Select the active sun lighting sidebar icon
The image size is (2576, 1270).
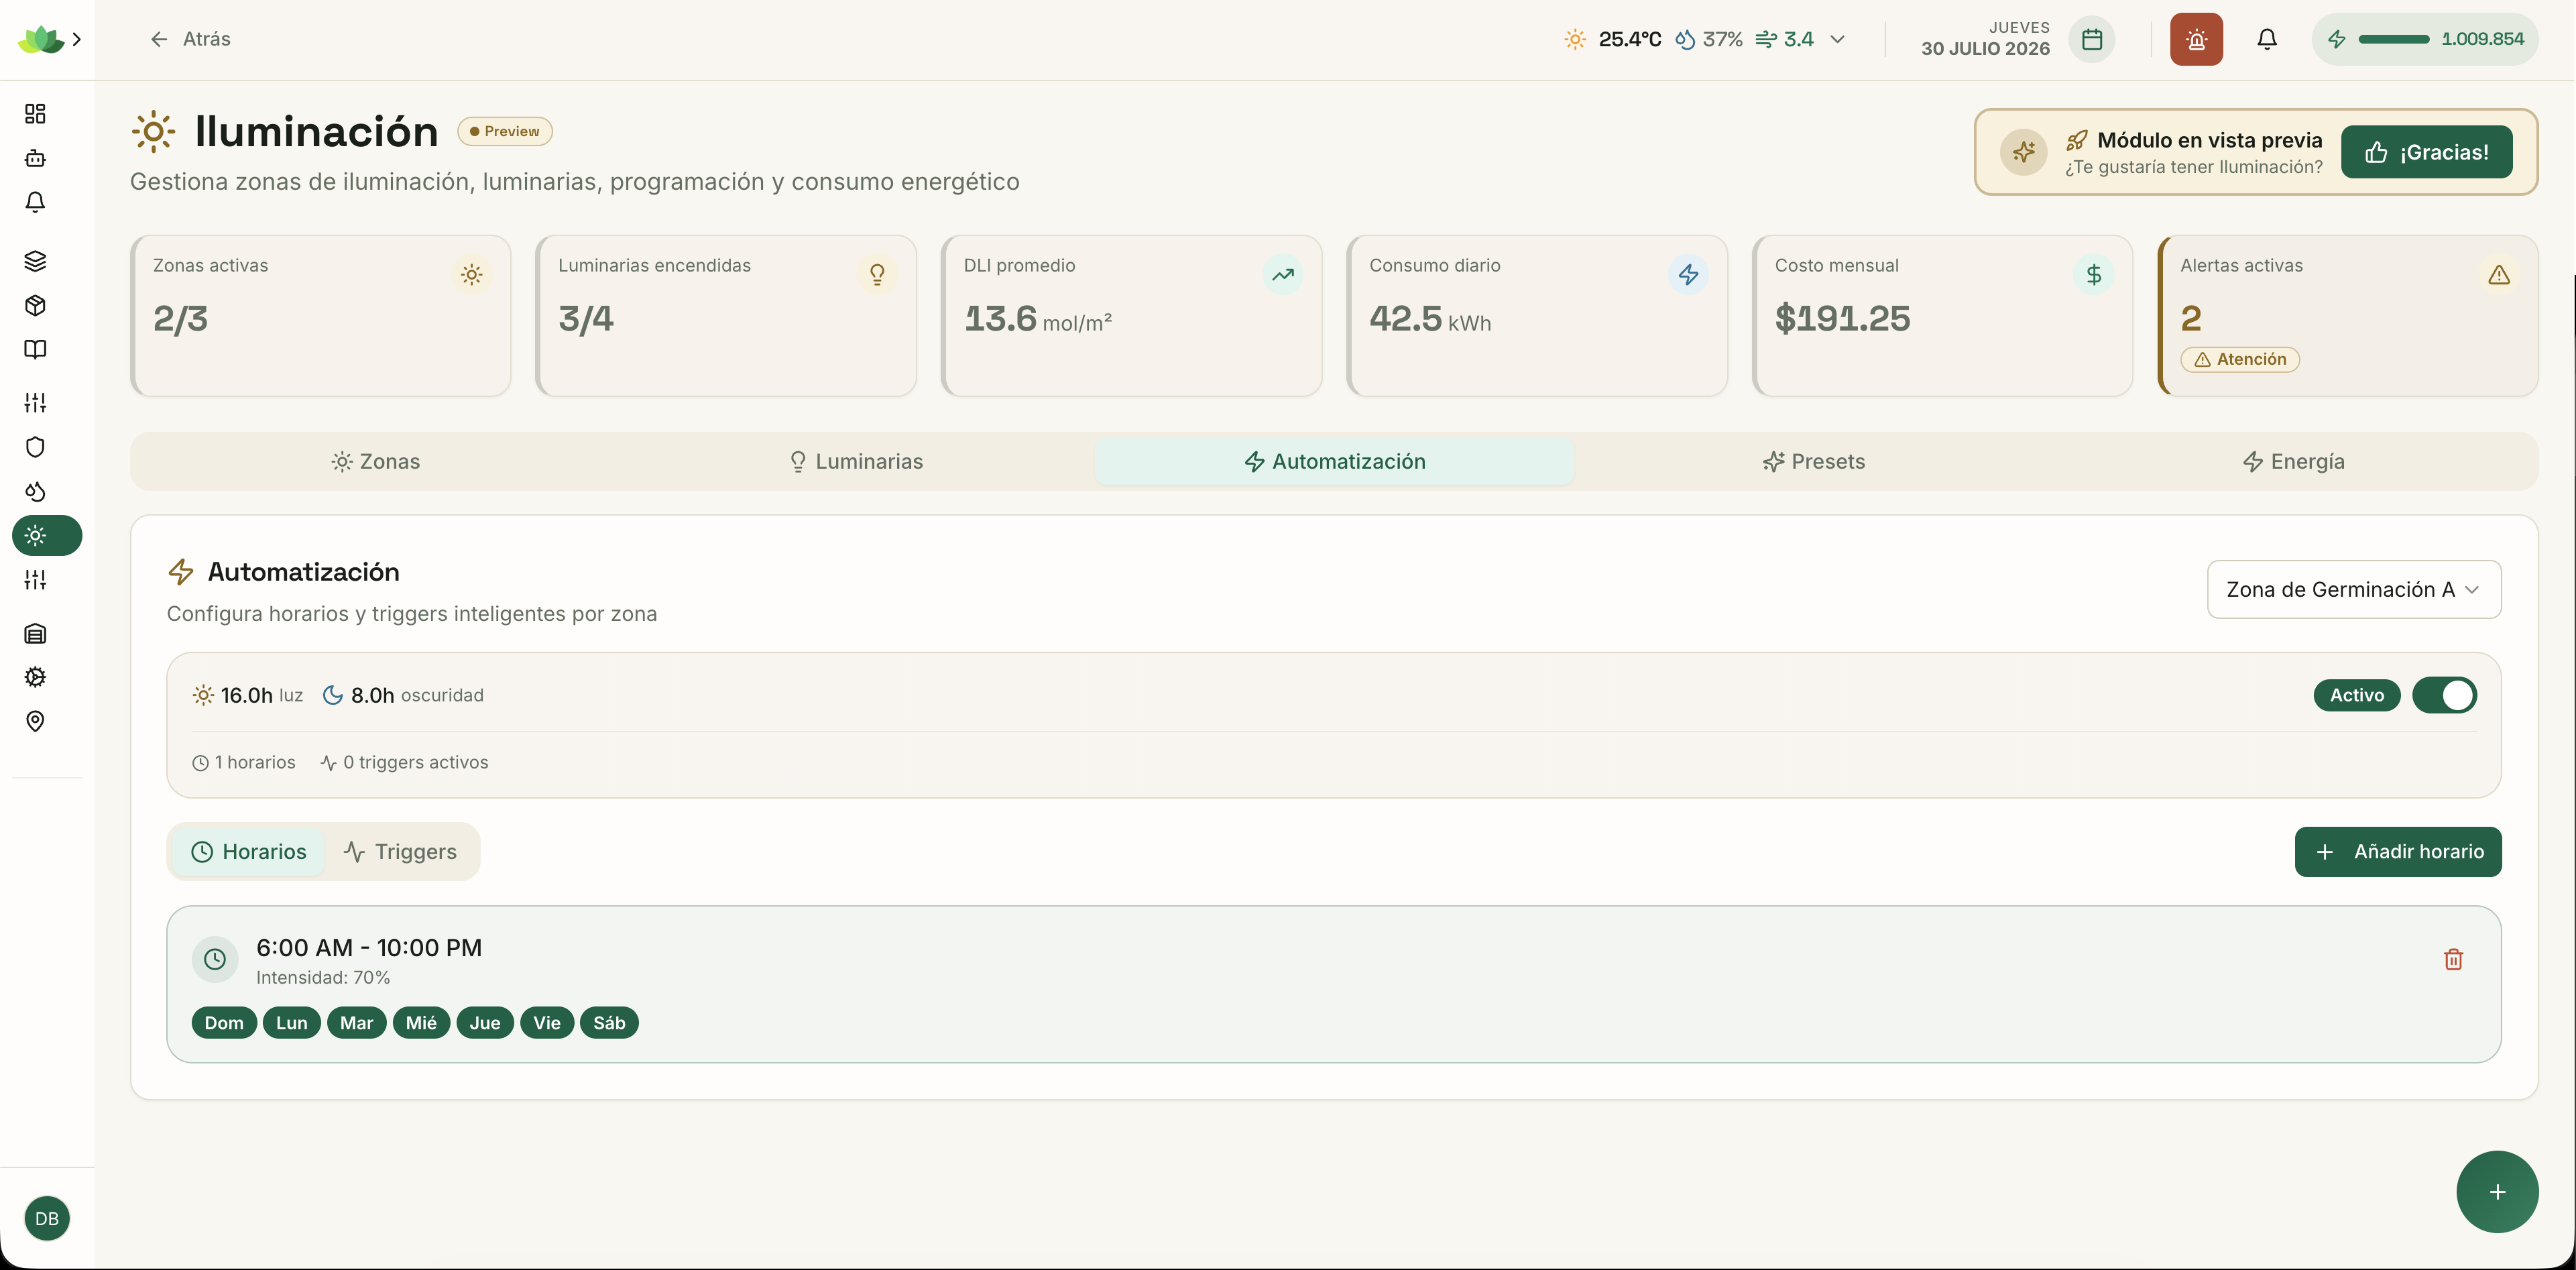pyautogui.click(x=47, y=535)
